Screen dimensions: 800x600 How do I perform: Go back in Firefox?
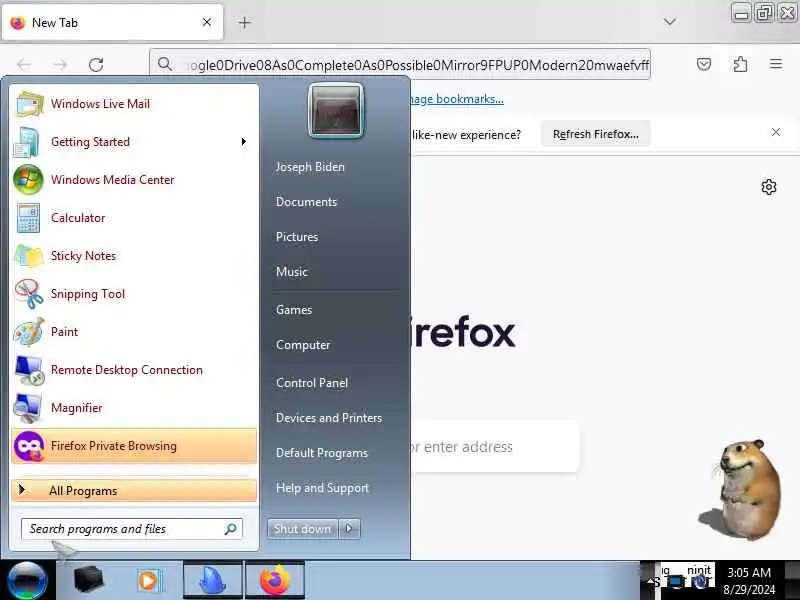pyautogui.click(x=24, y=65)
